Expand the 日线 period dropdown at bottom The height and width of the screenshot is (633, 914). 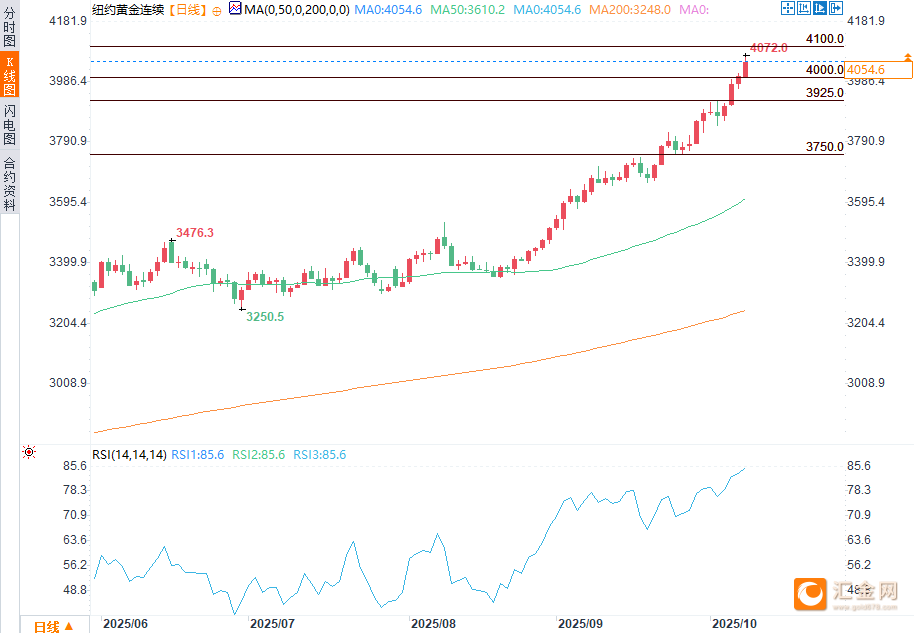click(53, 626)
